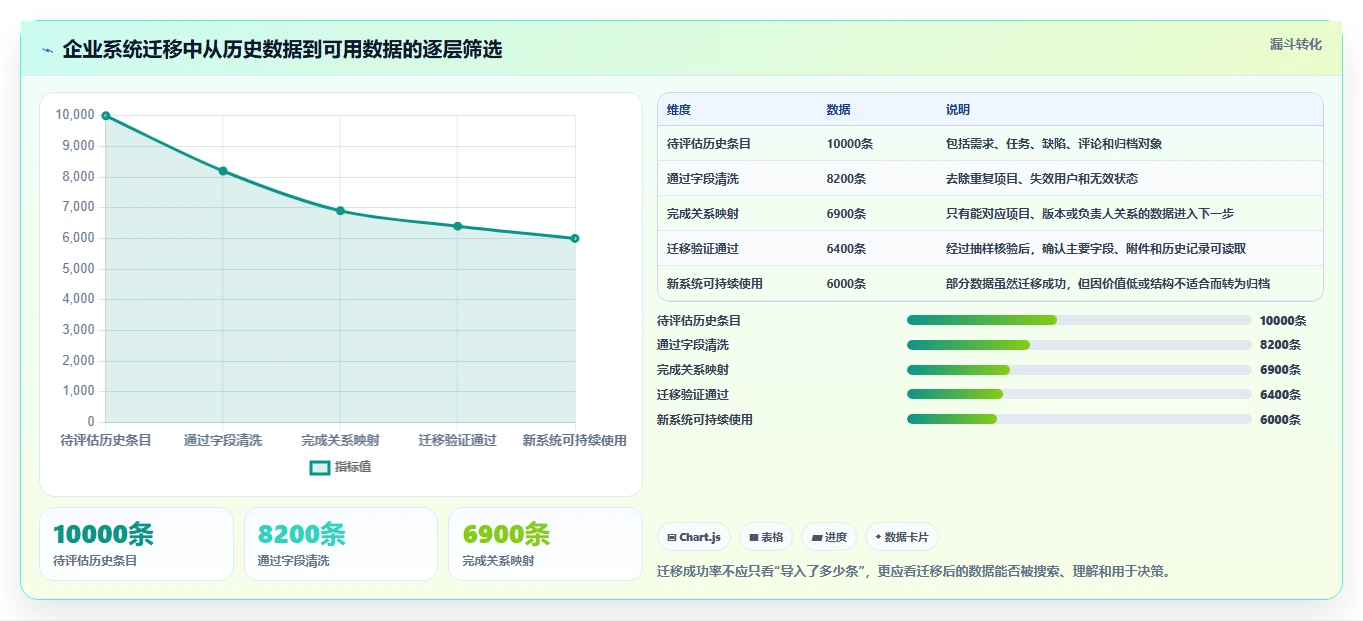This screenshot has width=1363, height=621.
Task: Click the chart data point for 通过字段清洗
Action: [x=223, y=171]
